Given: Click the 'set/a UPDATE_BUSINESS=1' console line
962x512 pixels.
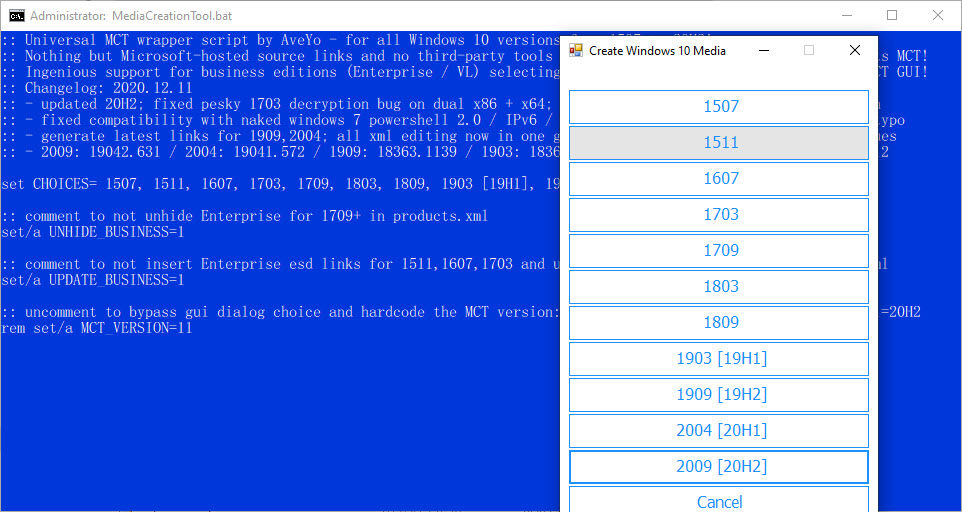Looking at the screenshot, I should [x=93, y=280].
